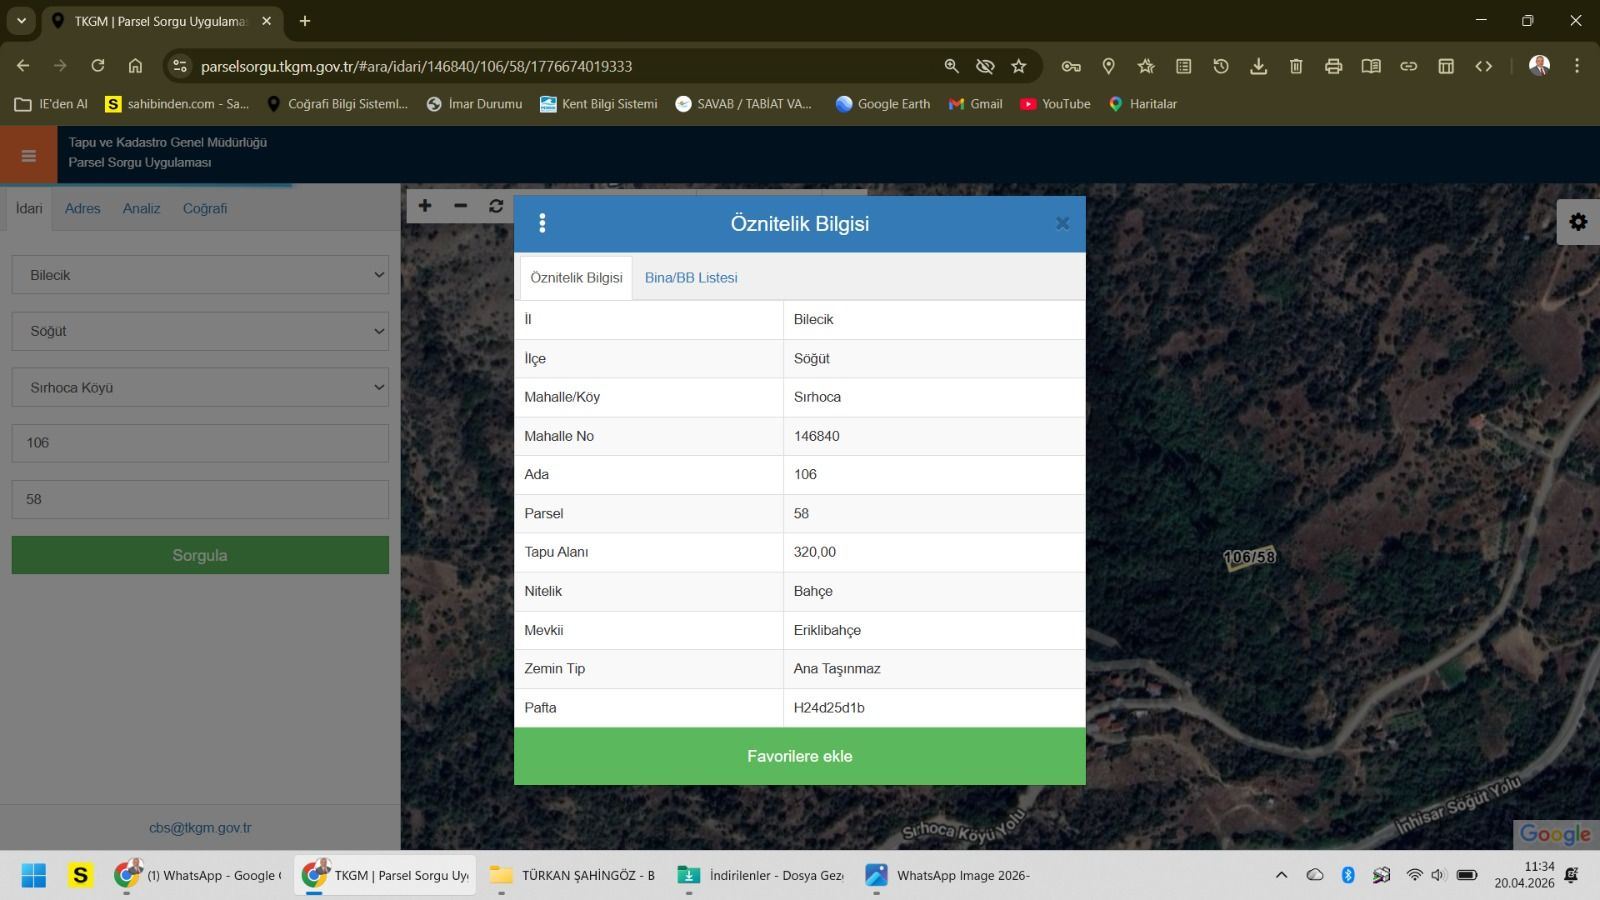1600x900 pixels.
Task: Open WhatsApp from the Windows taskbar
Action: tap(197, 875)
